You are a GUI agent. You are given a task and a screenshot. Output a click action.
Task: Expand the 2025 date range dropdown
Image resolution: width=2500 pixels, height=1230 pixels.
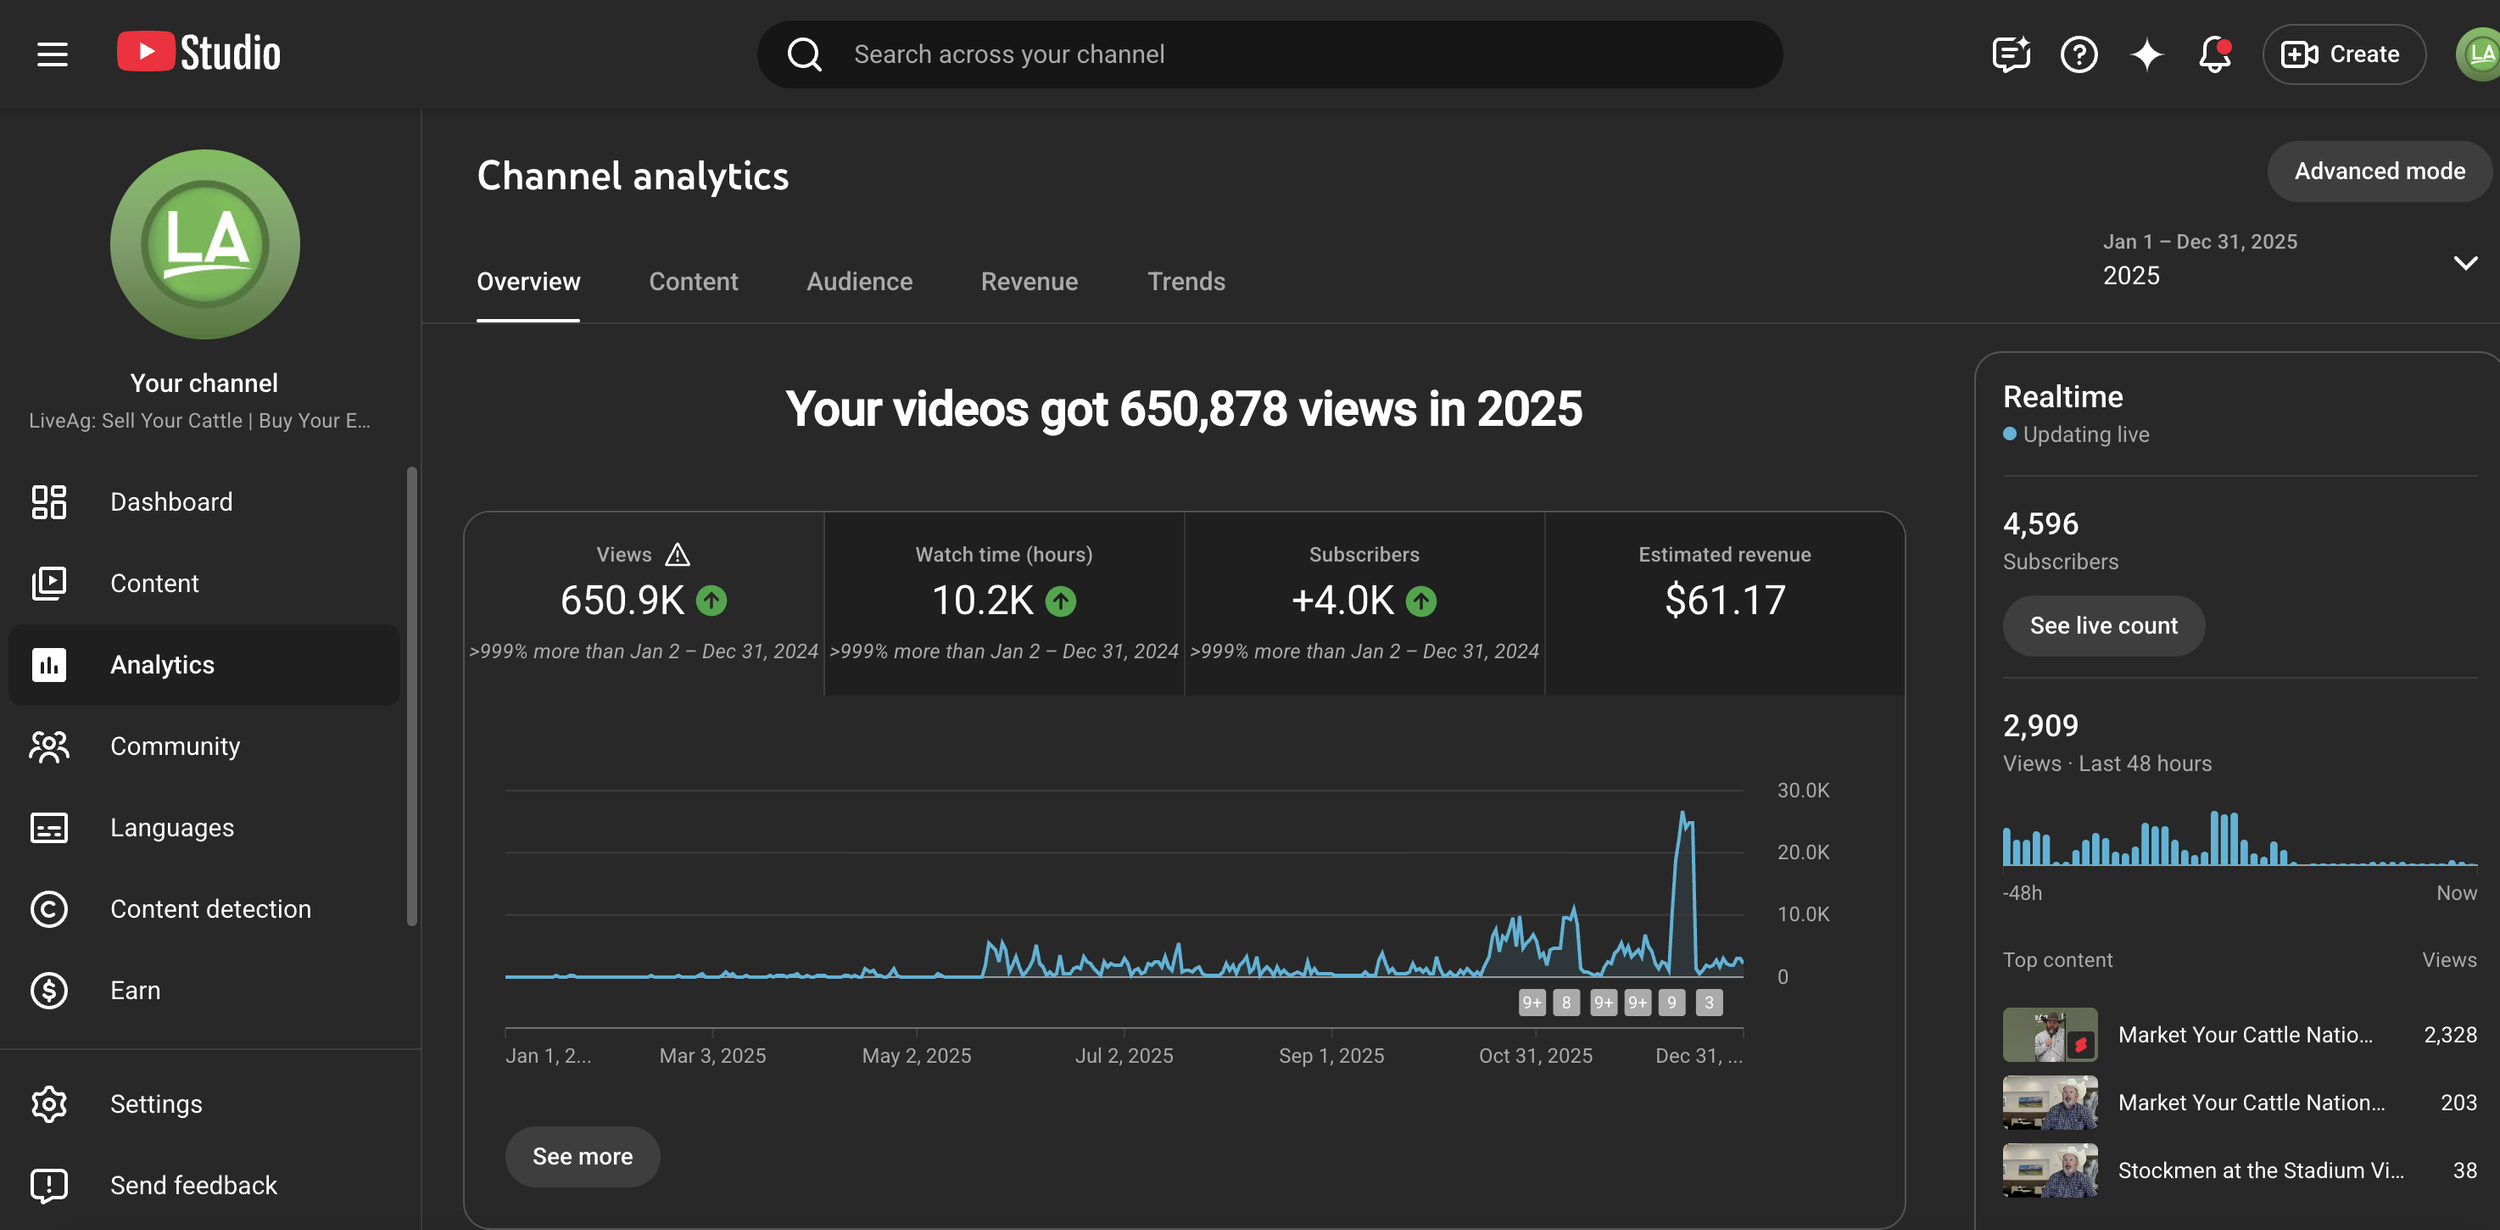pos(2465,262)
